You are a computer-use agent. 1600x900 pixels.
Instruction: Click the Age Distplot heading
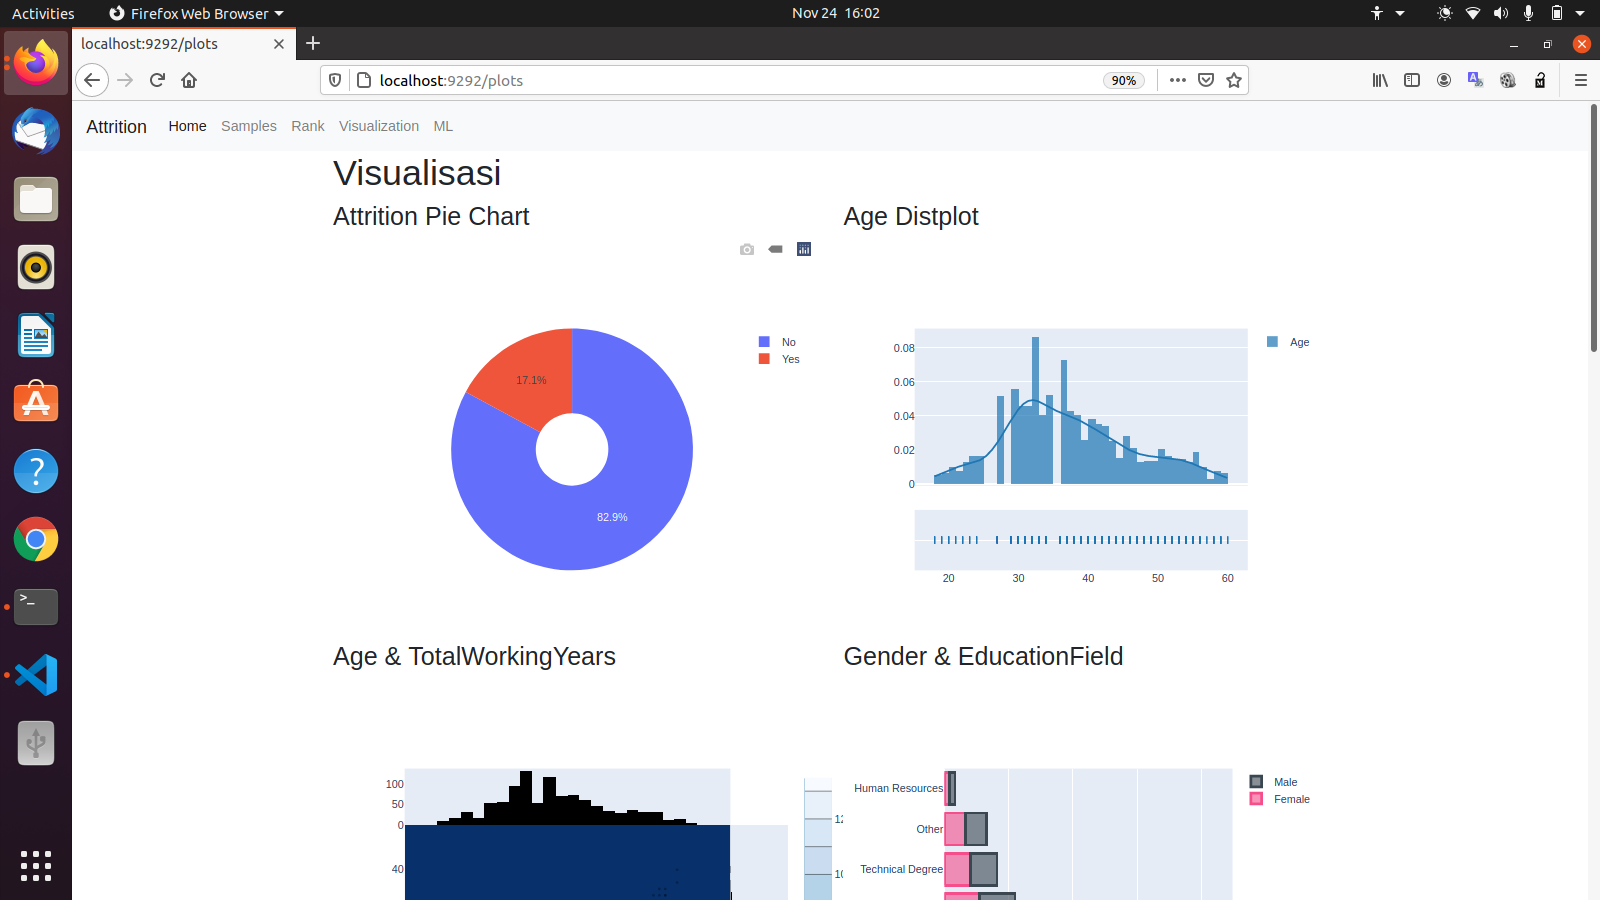[911, 216]
